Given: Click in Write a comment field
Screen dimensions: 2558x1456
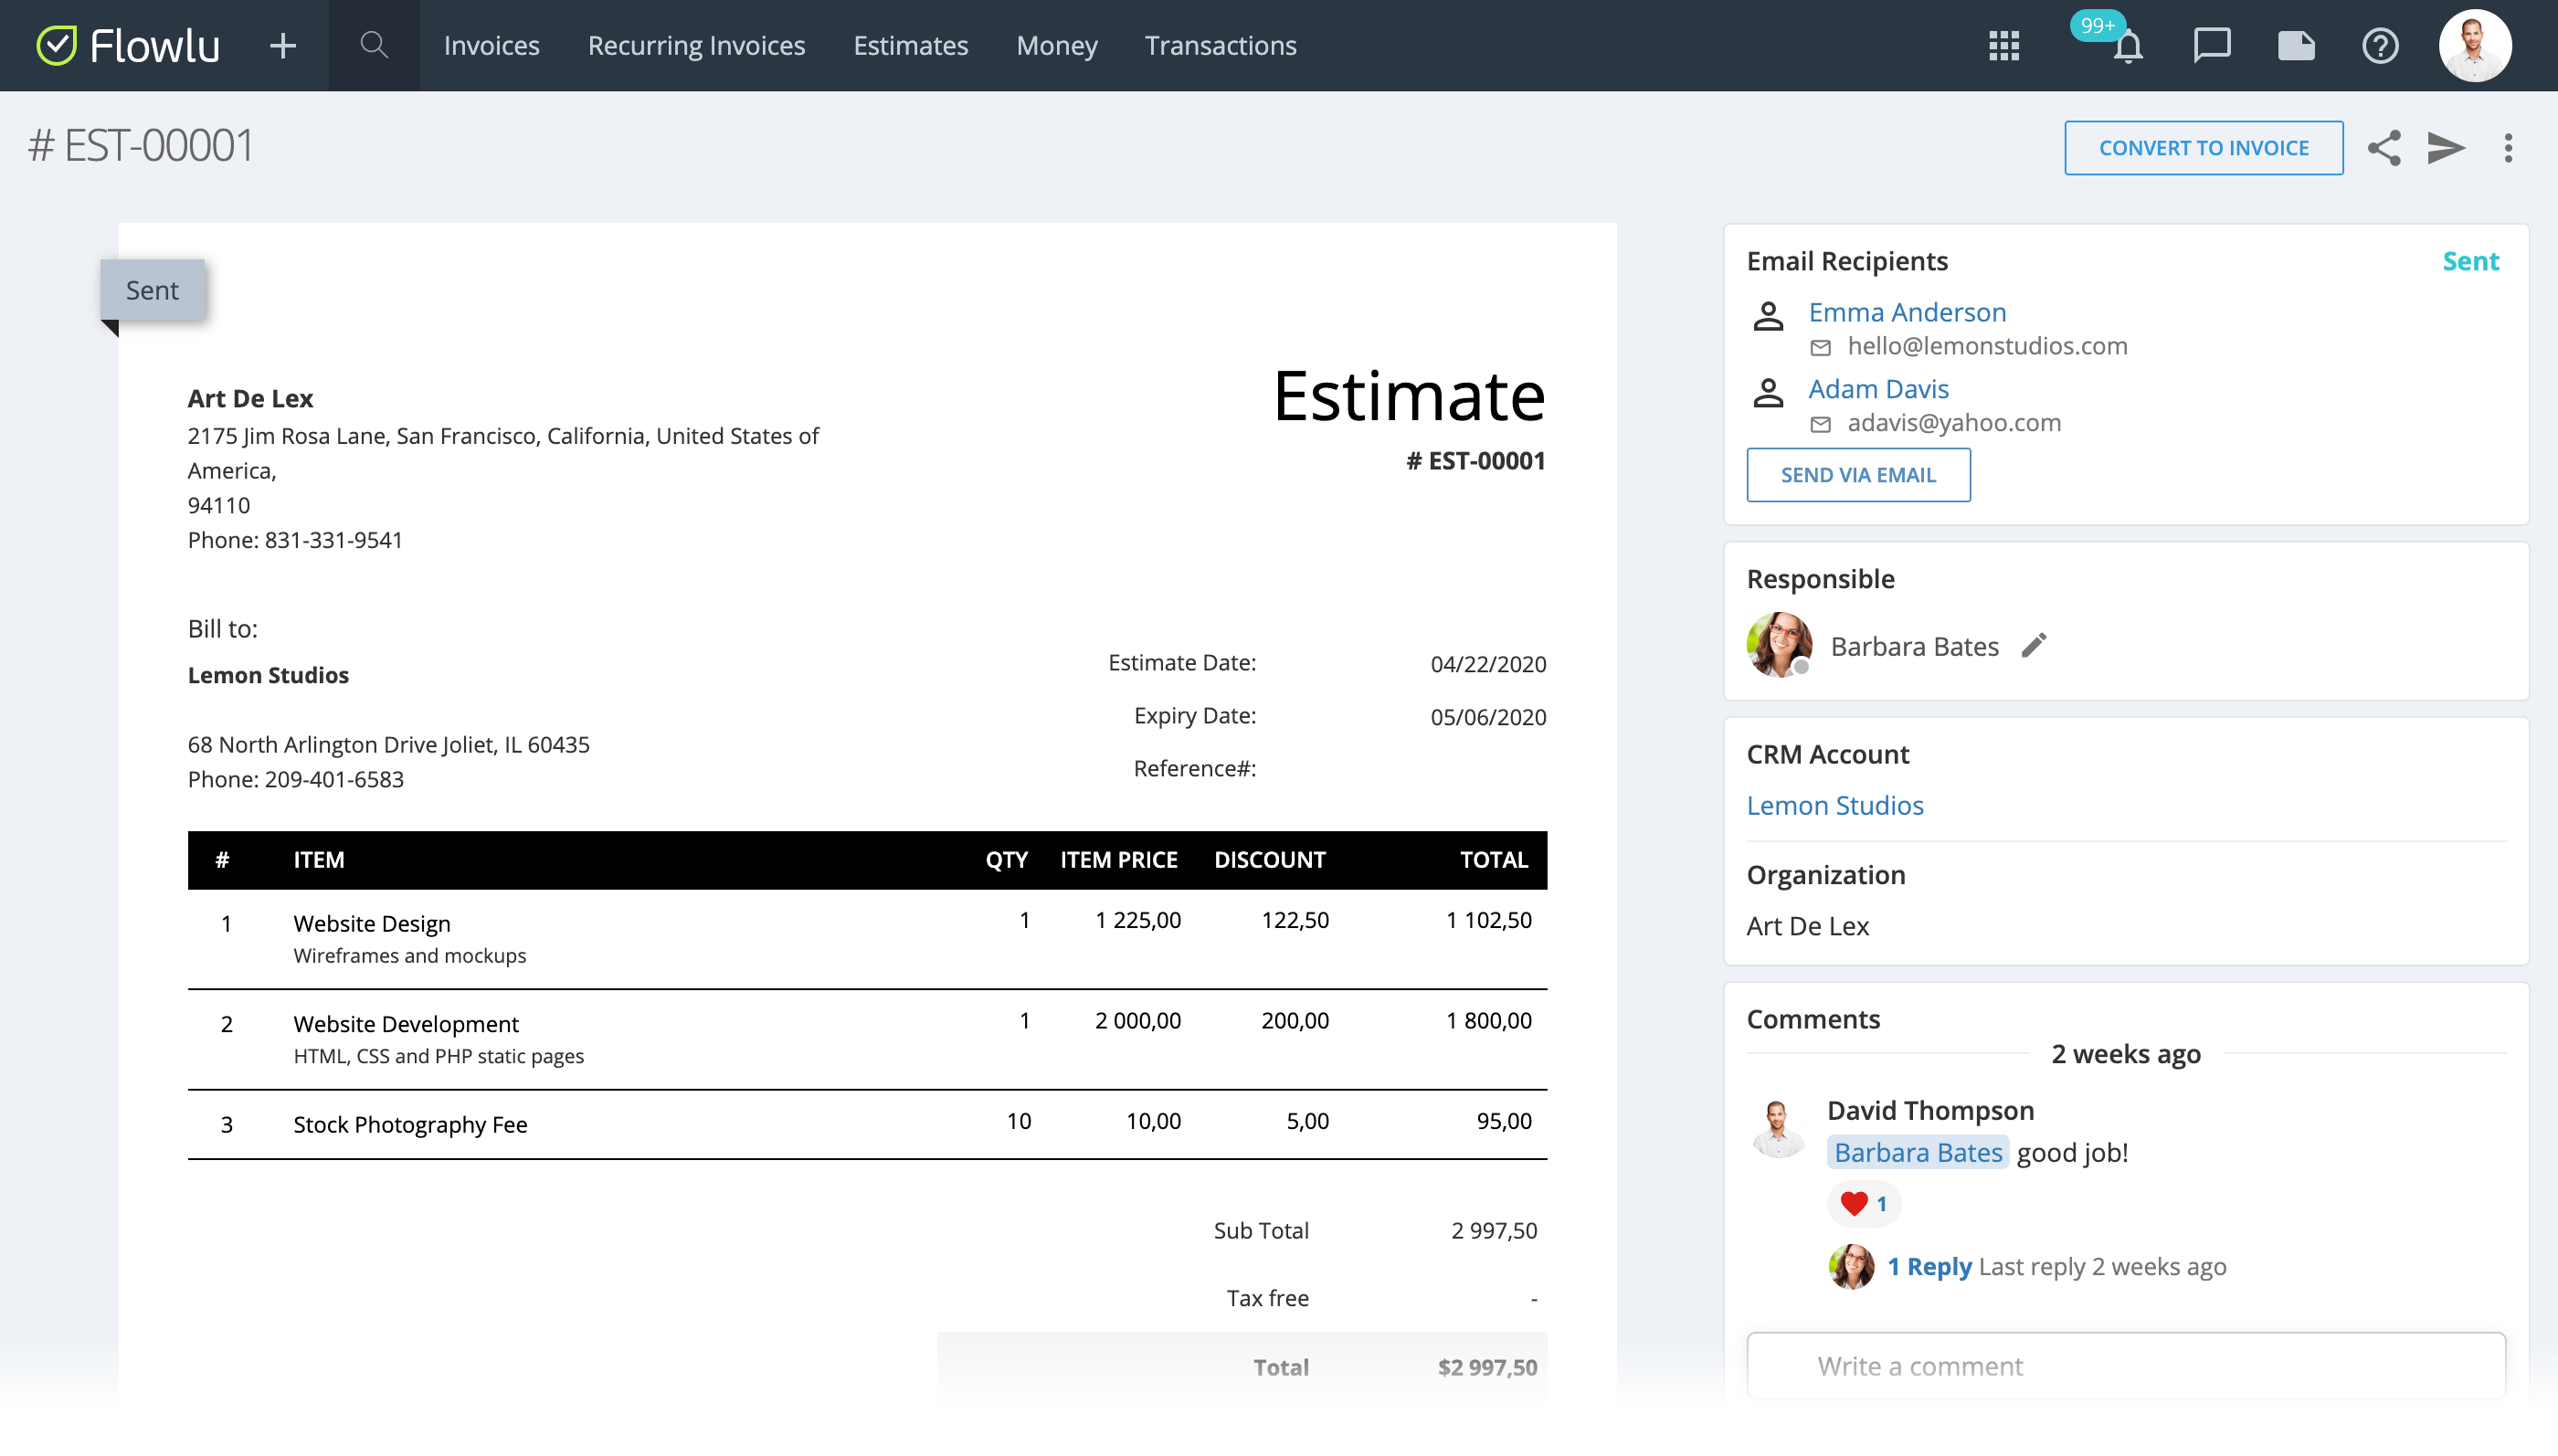Looking at the screenshot, I should click(2126, 1365).
